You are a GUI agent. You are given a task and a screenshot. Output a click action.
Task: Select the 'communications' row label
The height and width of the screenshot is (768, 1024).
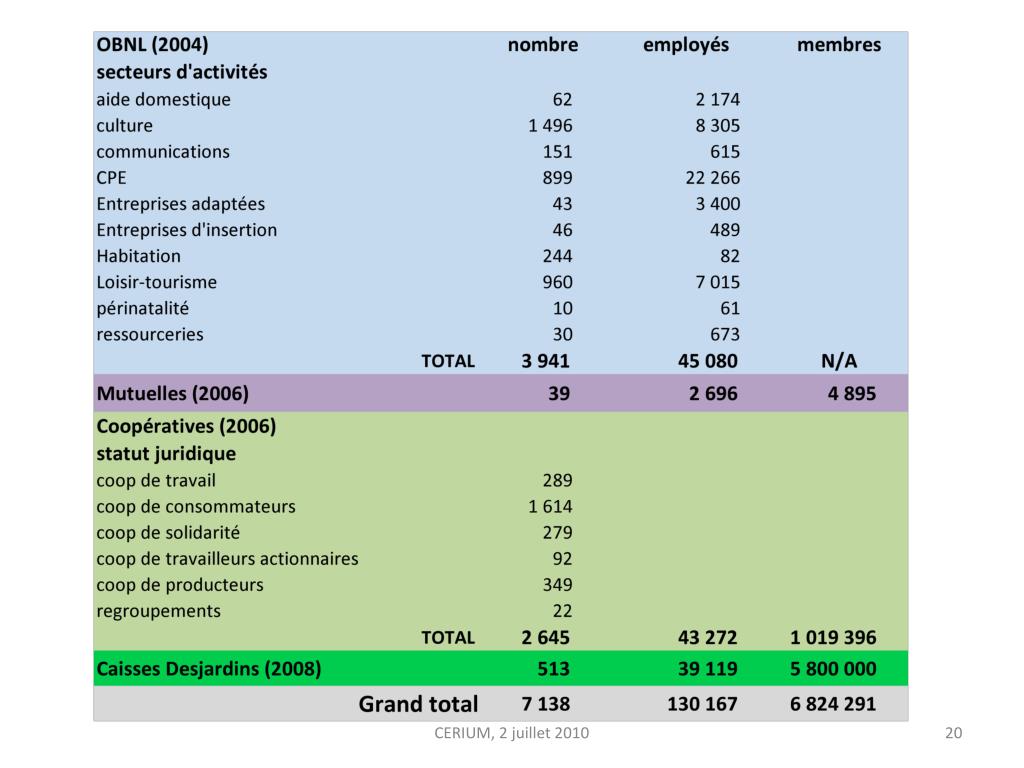[x=163, y=152]
